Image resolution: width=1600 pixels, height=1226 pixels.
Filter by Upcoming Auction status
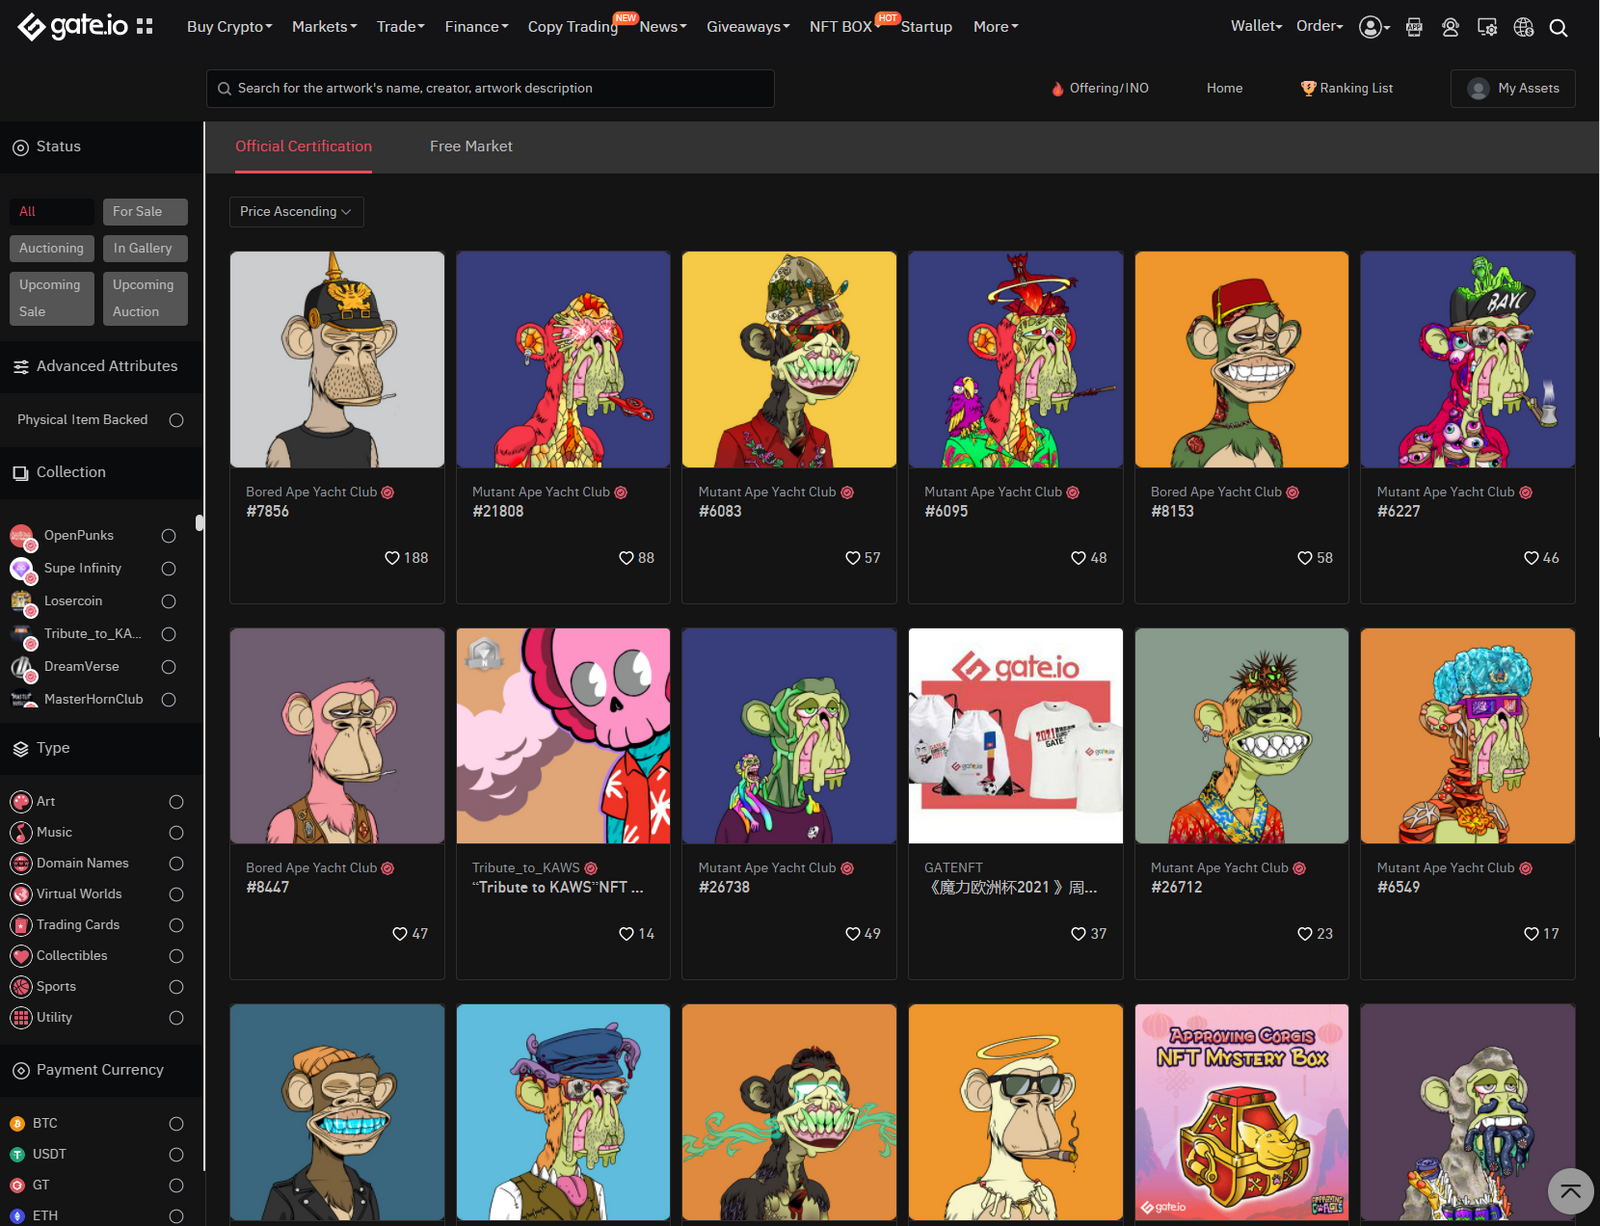pos(145,298)
